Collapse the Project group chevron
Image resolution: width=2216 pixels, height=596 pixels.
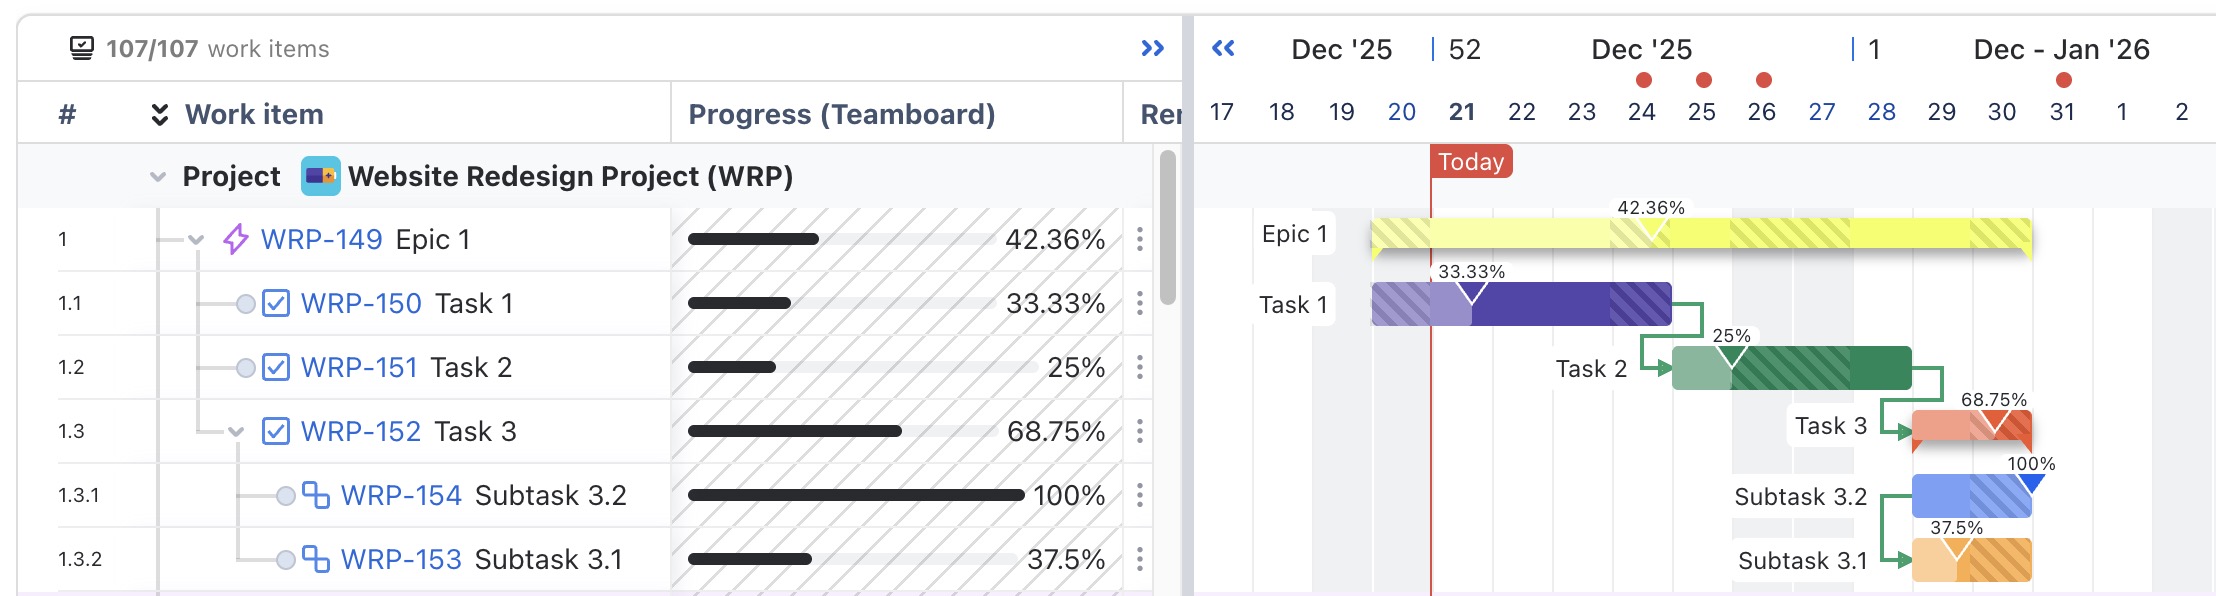coord(157,177)
